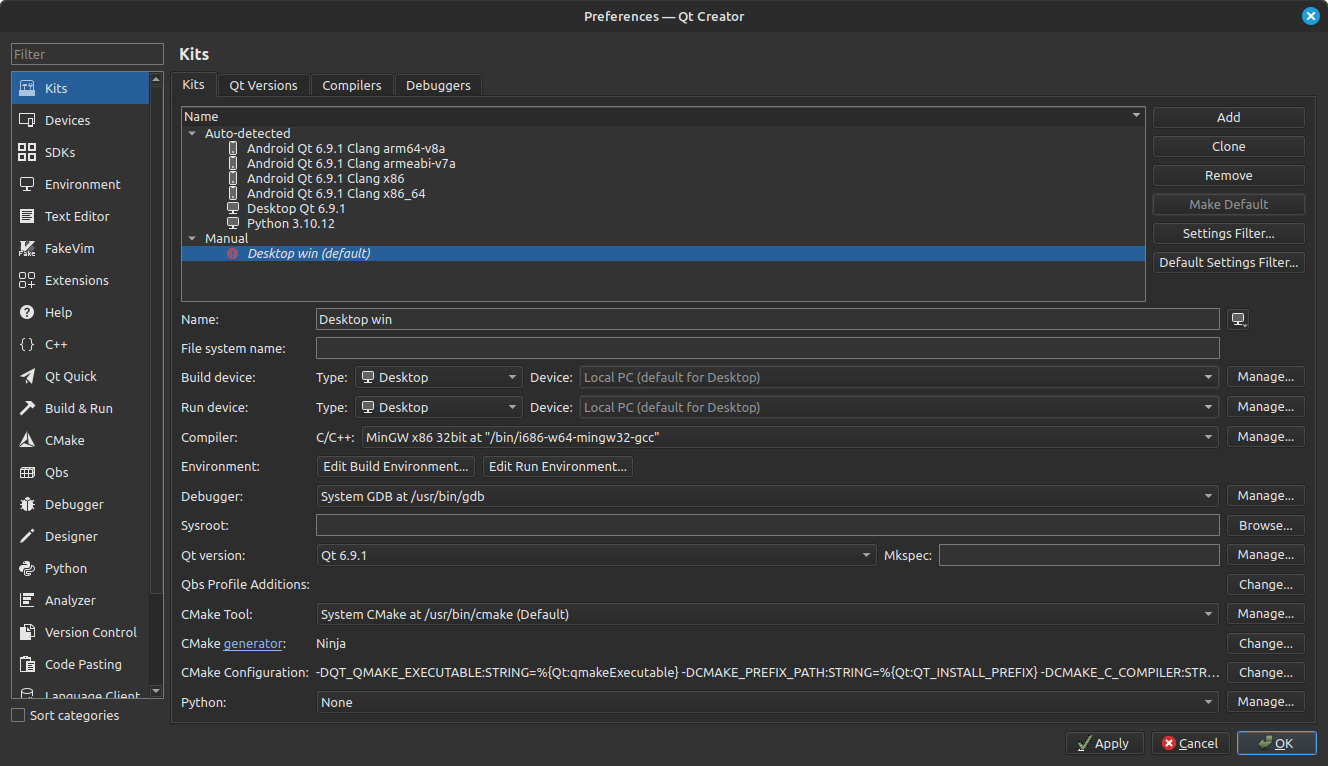Screen dimensions: 1328x766
Task: Open the Qt version dropdown
Action: coord(596,555)
